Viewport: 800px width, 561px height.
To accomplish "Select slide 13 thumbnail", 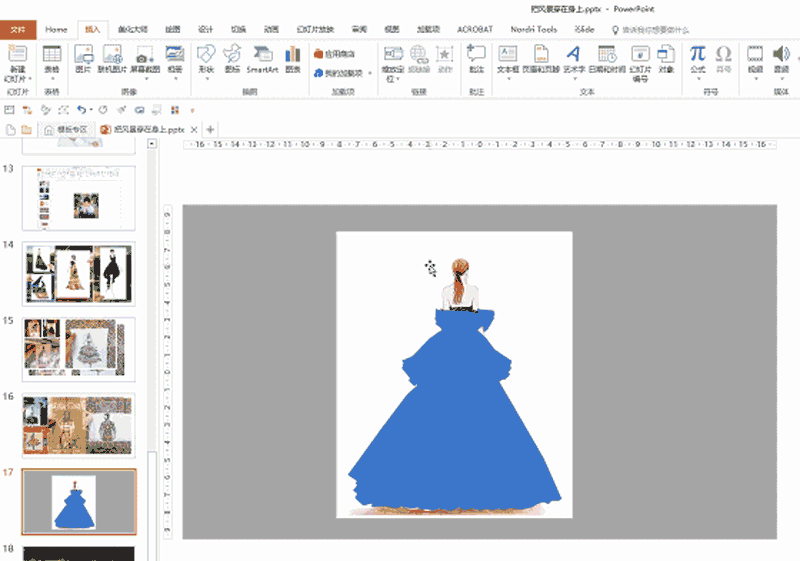I will [x=79, y=198].
